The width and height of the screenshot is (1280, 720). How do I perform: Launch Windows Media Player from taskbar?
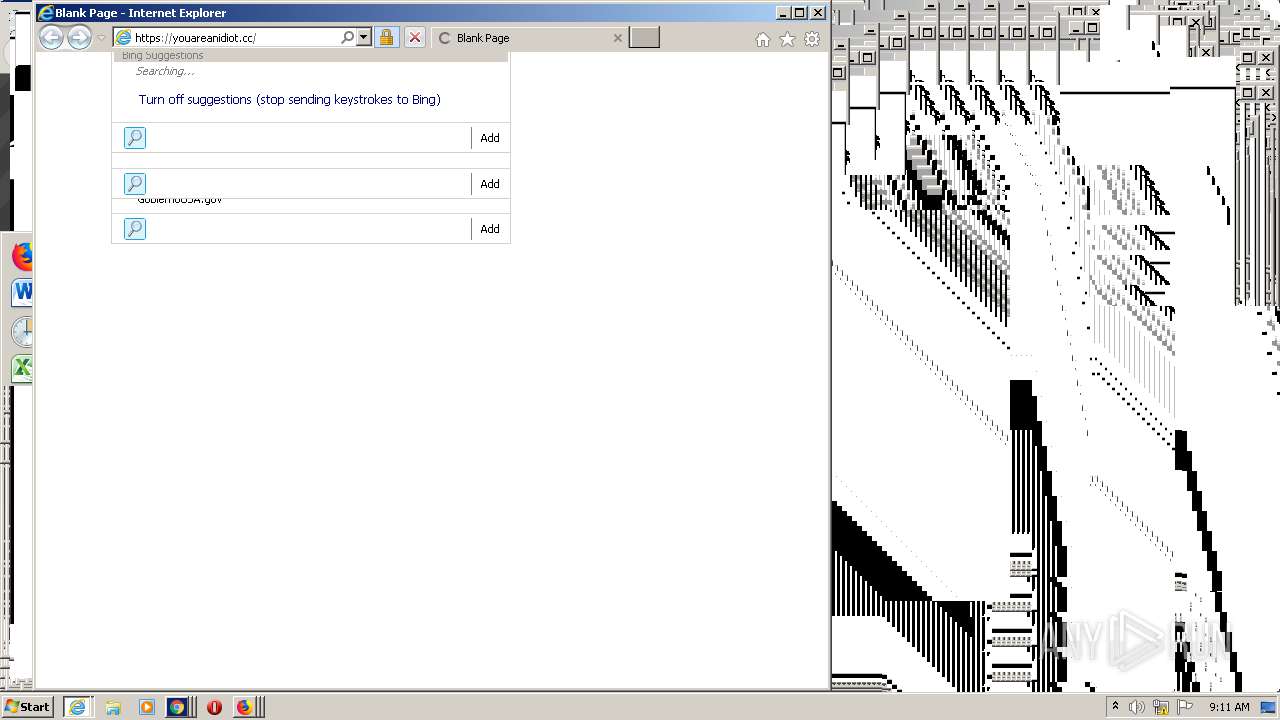[x=146, y=707]
